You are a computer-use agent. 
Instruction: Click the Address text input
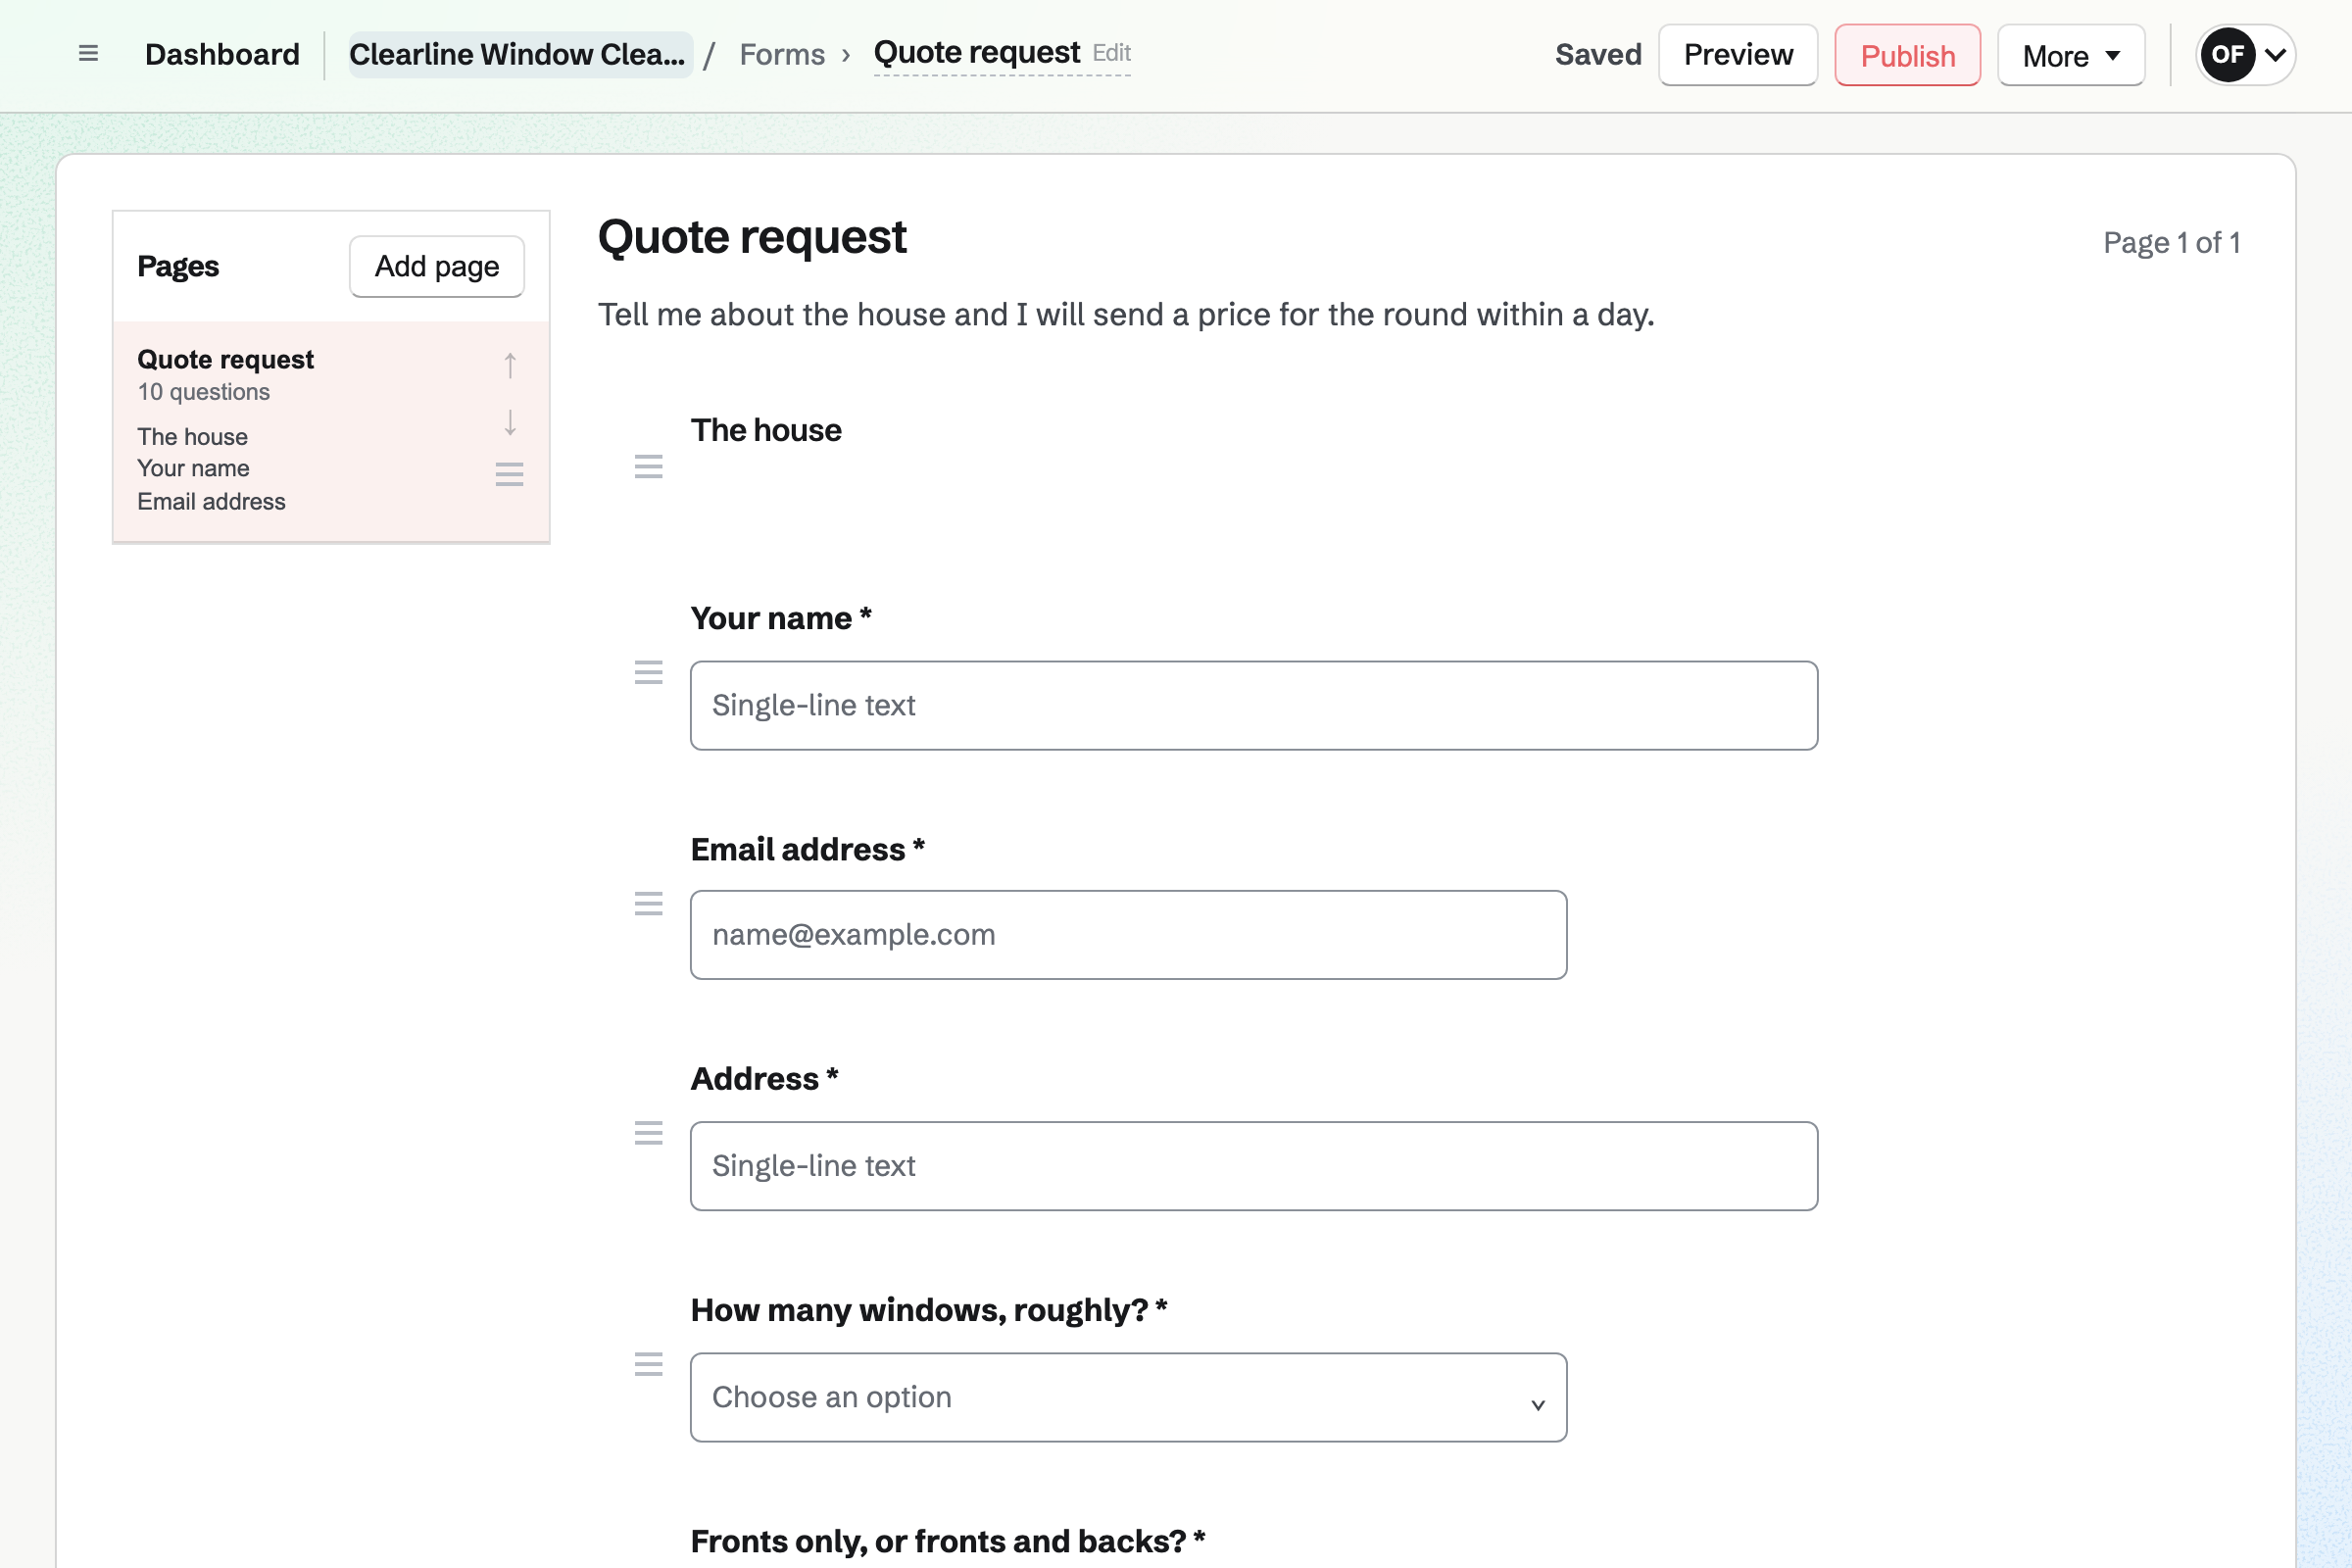(1254, 1166)
